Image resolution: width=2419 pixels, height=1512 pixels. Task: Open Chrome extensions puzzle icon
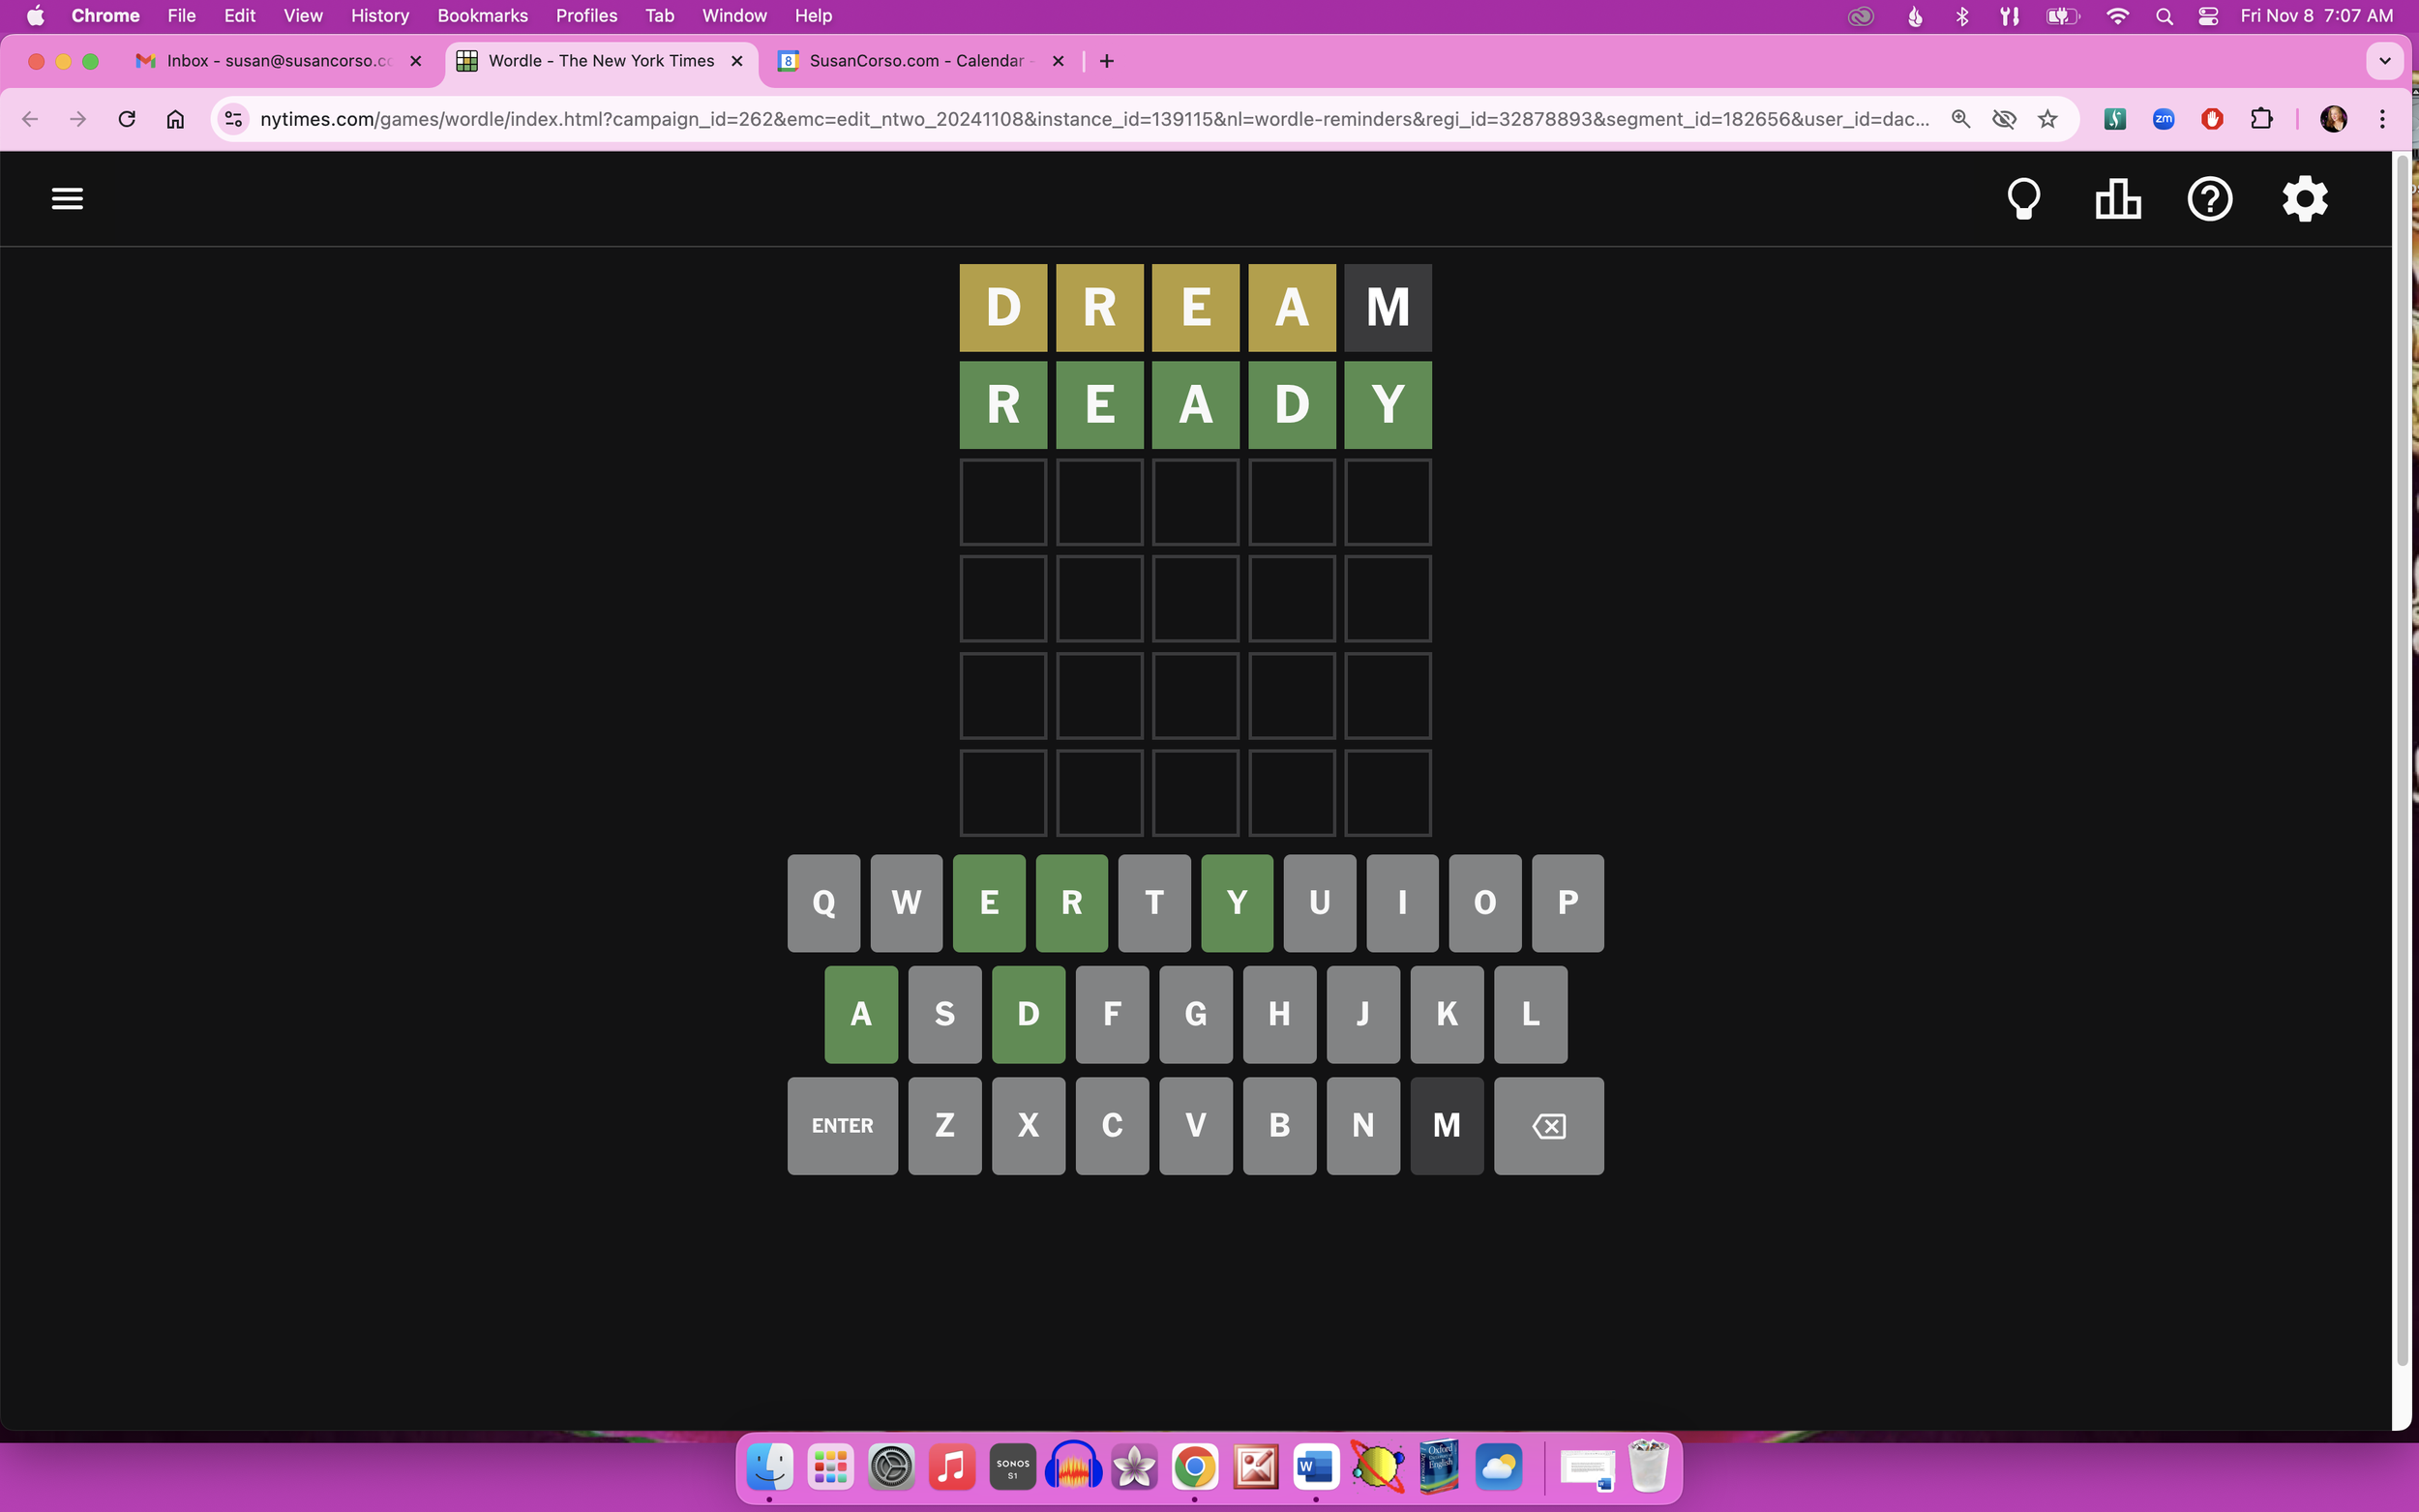tap(2260, 119)
